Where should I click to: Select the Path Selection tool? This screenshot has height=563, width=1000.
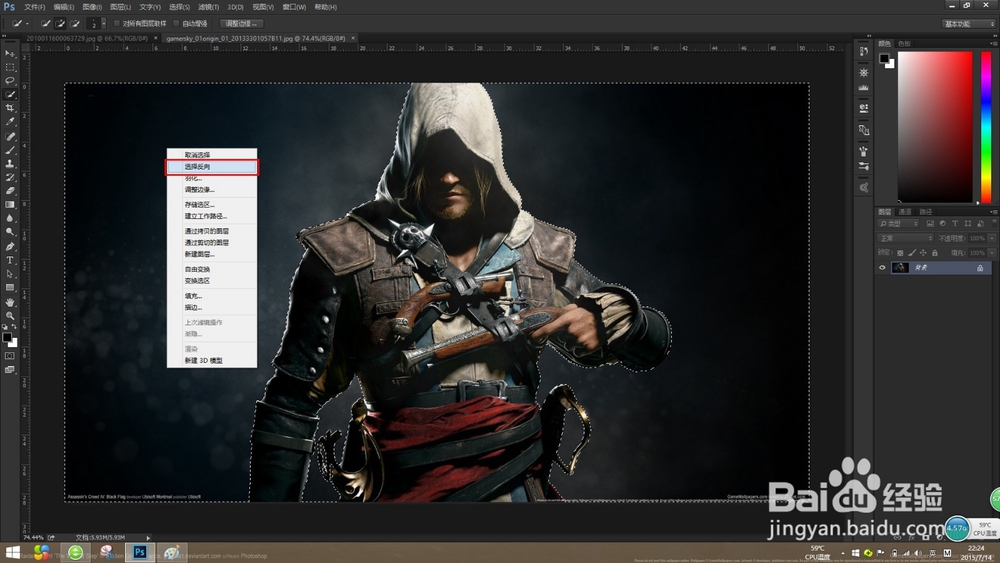[10, 274]
